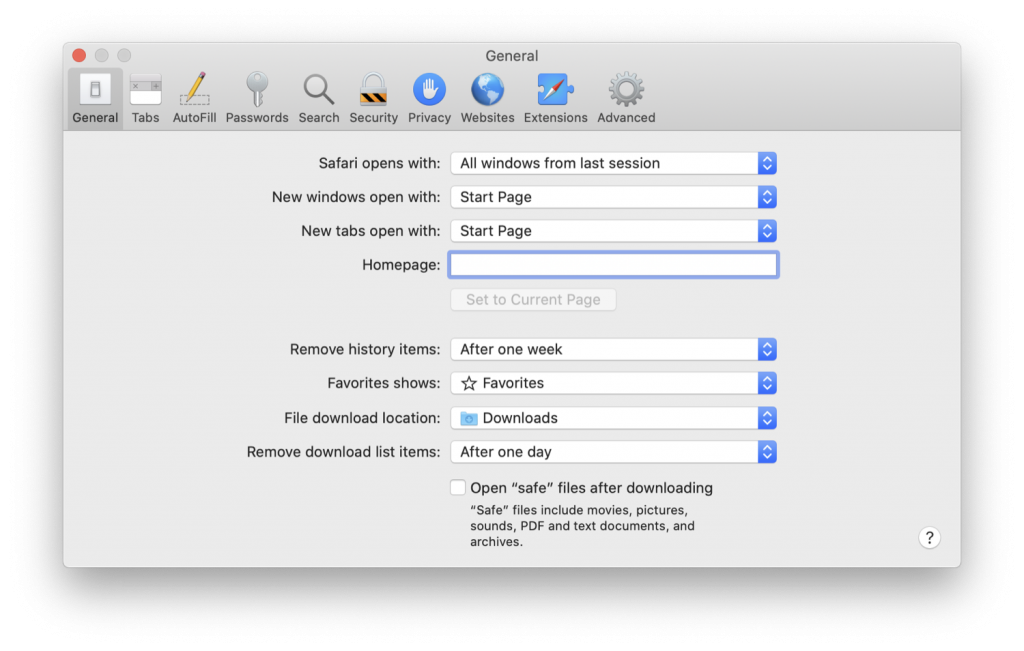Switch to Advanced preferences gear
The height and width of the screenshot is (651, 1024).
tap(625, 95)
